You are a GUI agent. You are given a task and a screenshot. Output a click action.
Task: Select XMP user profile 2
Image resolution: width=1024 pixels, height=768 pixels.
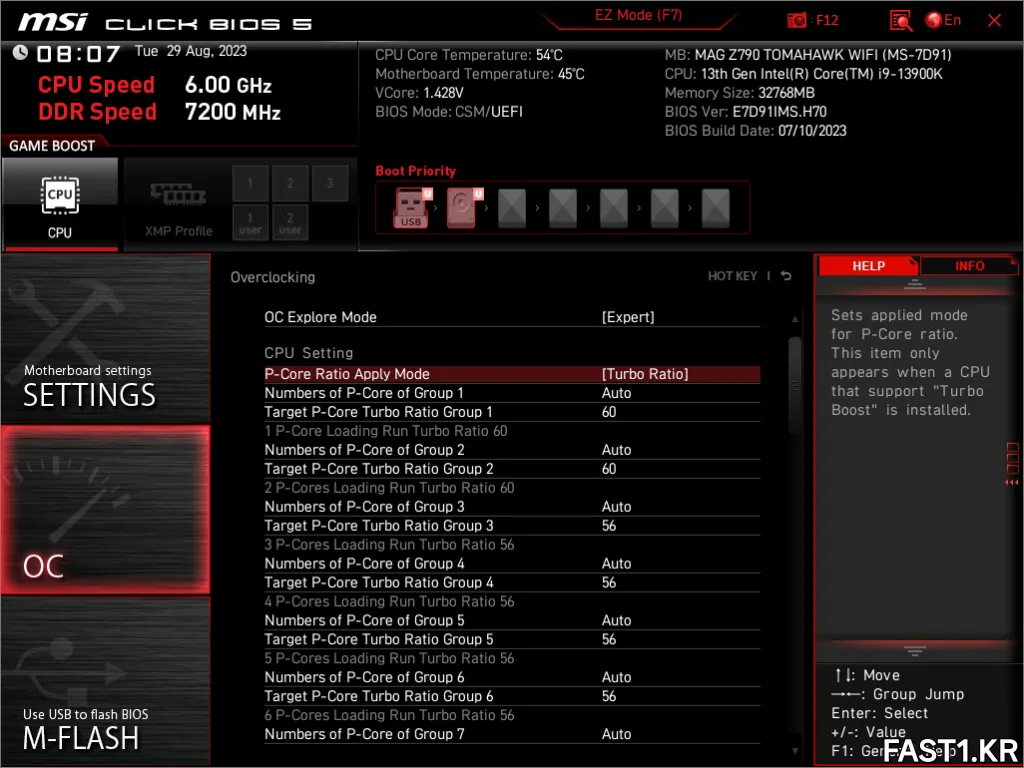290,223
